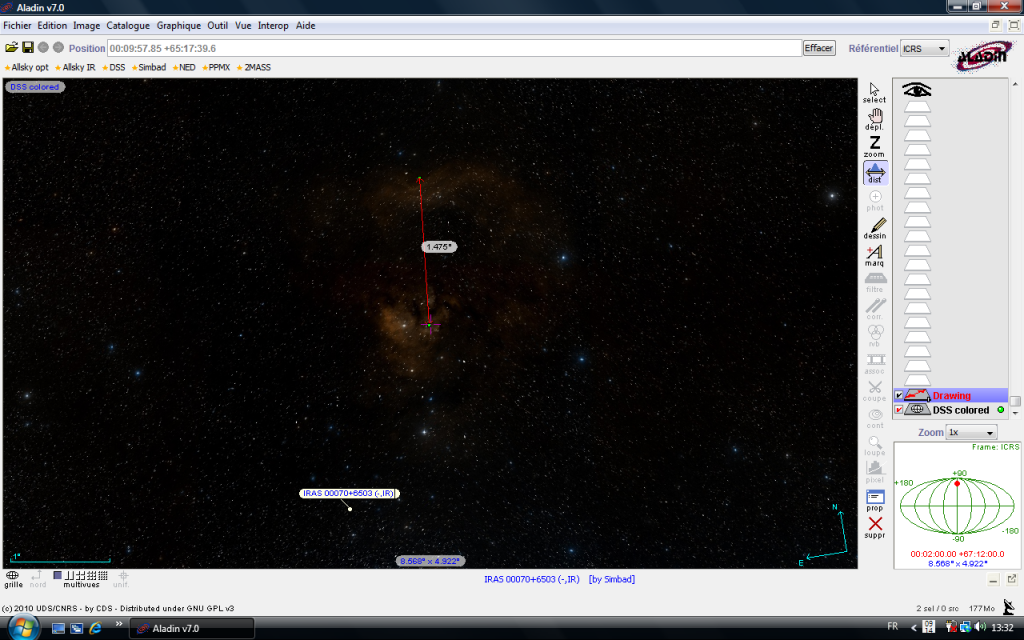This screenshot has height=640, width=1024.
Task: Select single-view mode in multivues
Action: pos(57,575)
